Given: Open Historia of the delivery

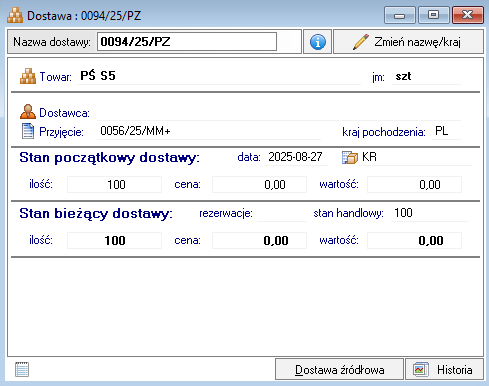Looking at the screenshot, I should (x=444, y=369).
